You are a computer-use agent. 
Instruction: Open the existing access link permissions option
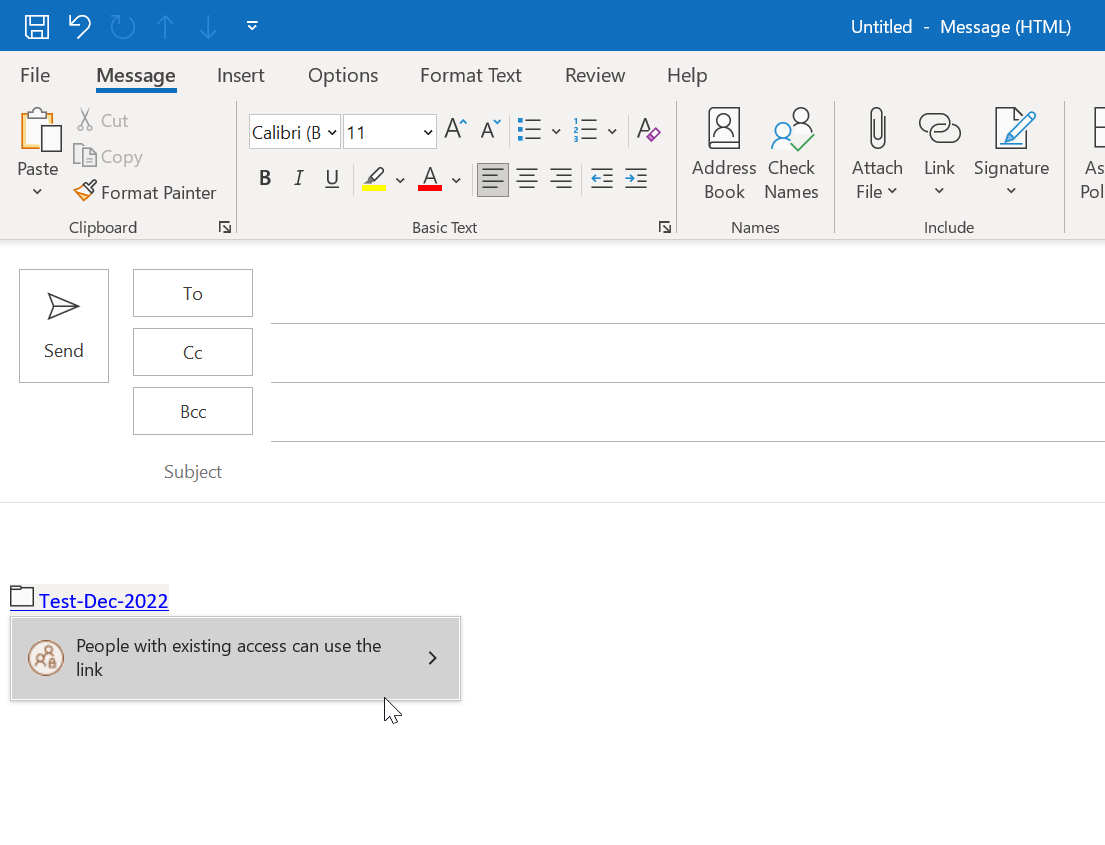click(x=235, y=658)
